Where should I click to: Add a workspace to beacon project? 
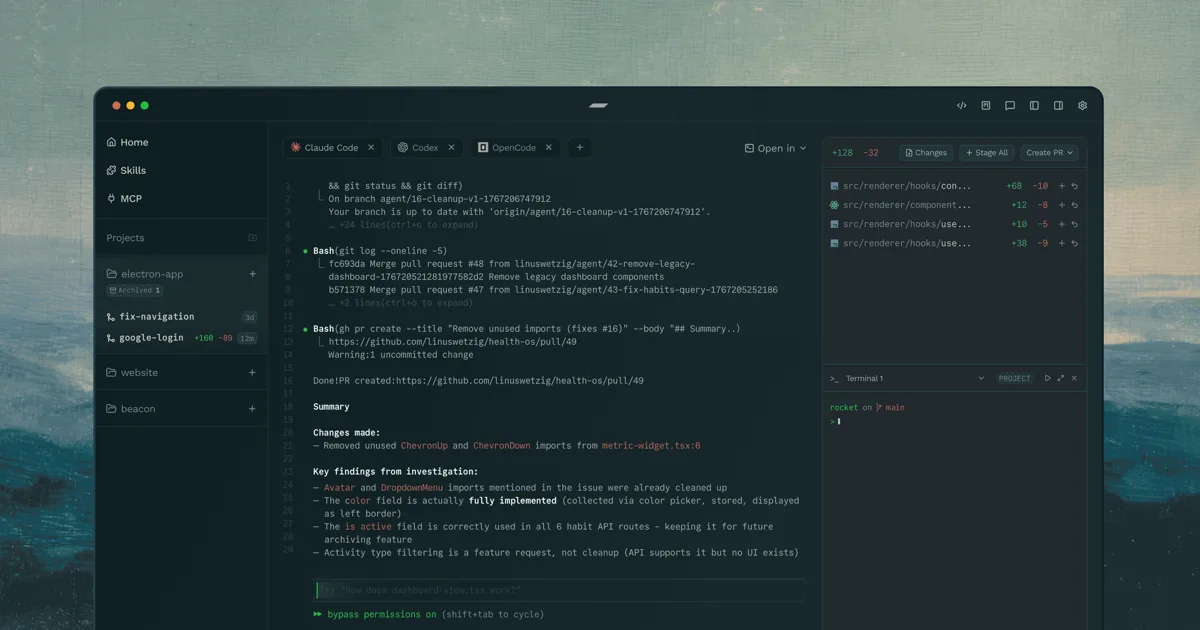[x=252, y=408]
